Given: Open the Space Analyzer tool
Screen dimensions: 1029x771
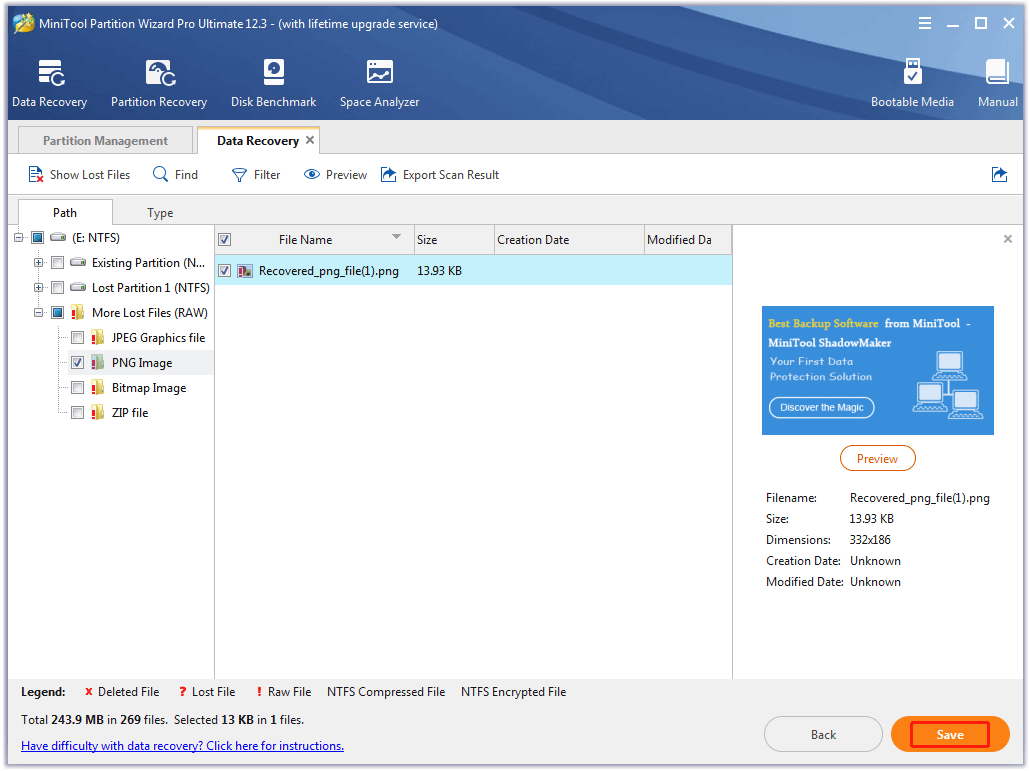Looking at the screenshot, I should (379, 83).
